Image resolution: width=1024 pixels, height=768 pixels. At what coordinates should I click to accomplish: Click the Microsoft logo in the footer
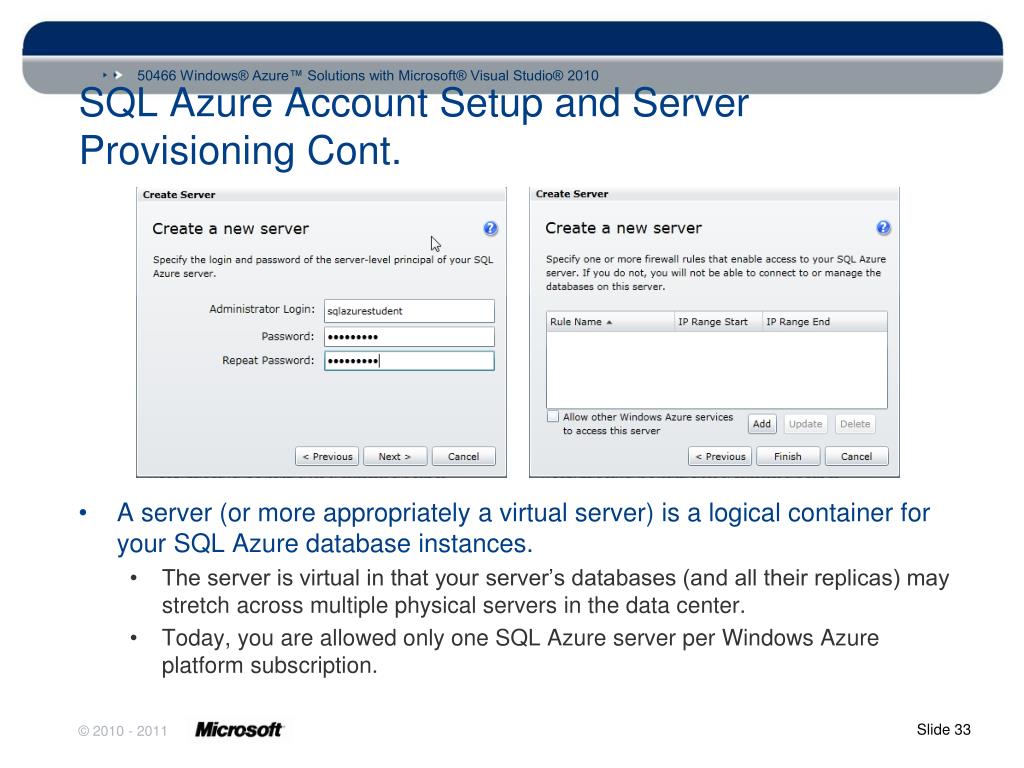(239, 729)
